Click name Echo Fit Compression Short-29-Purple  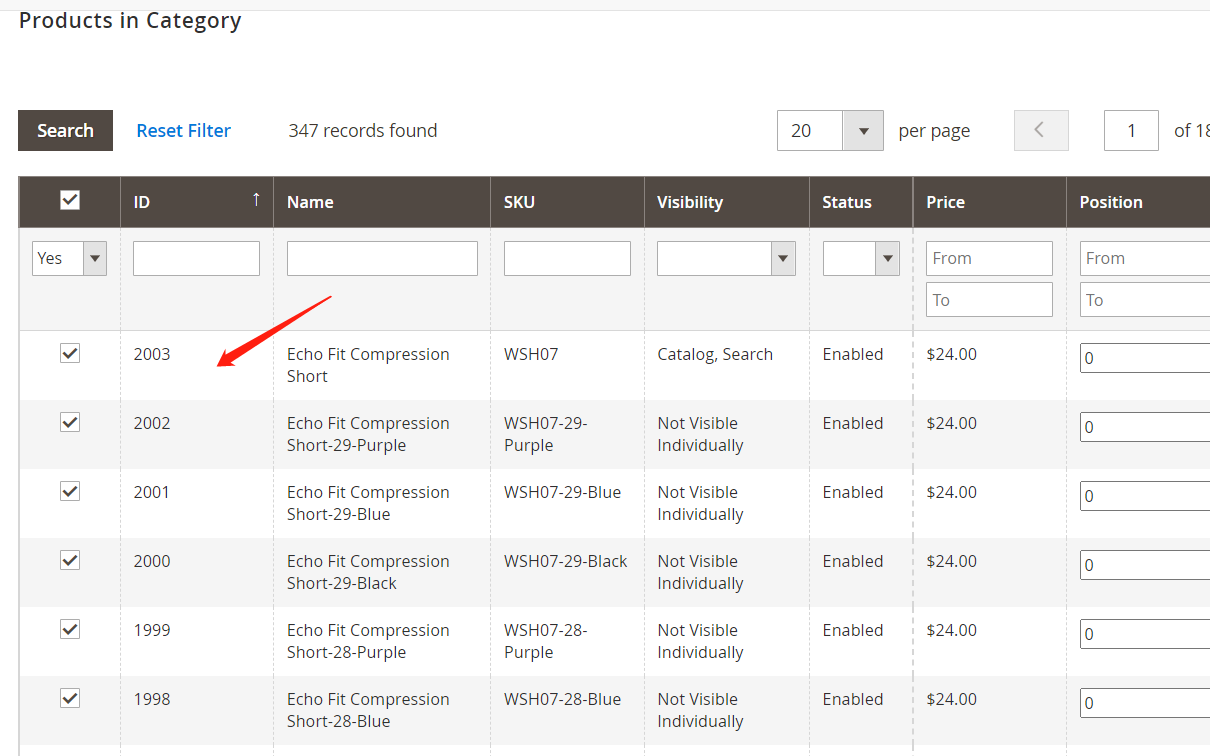click(x=368, y=434)
